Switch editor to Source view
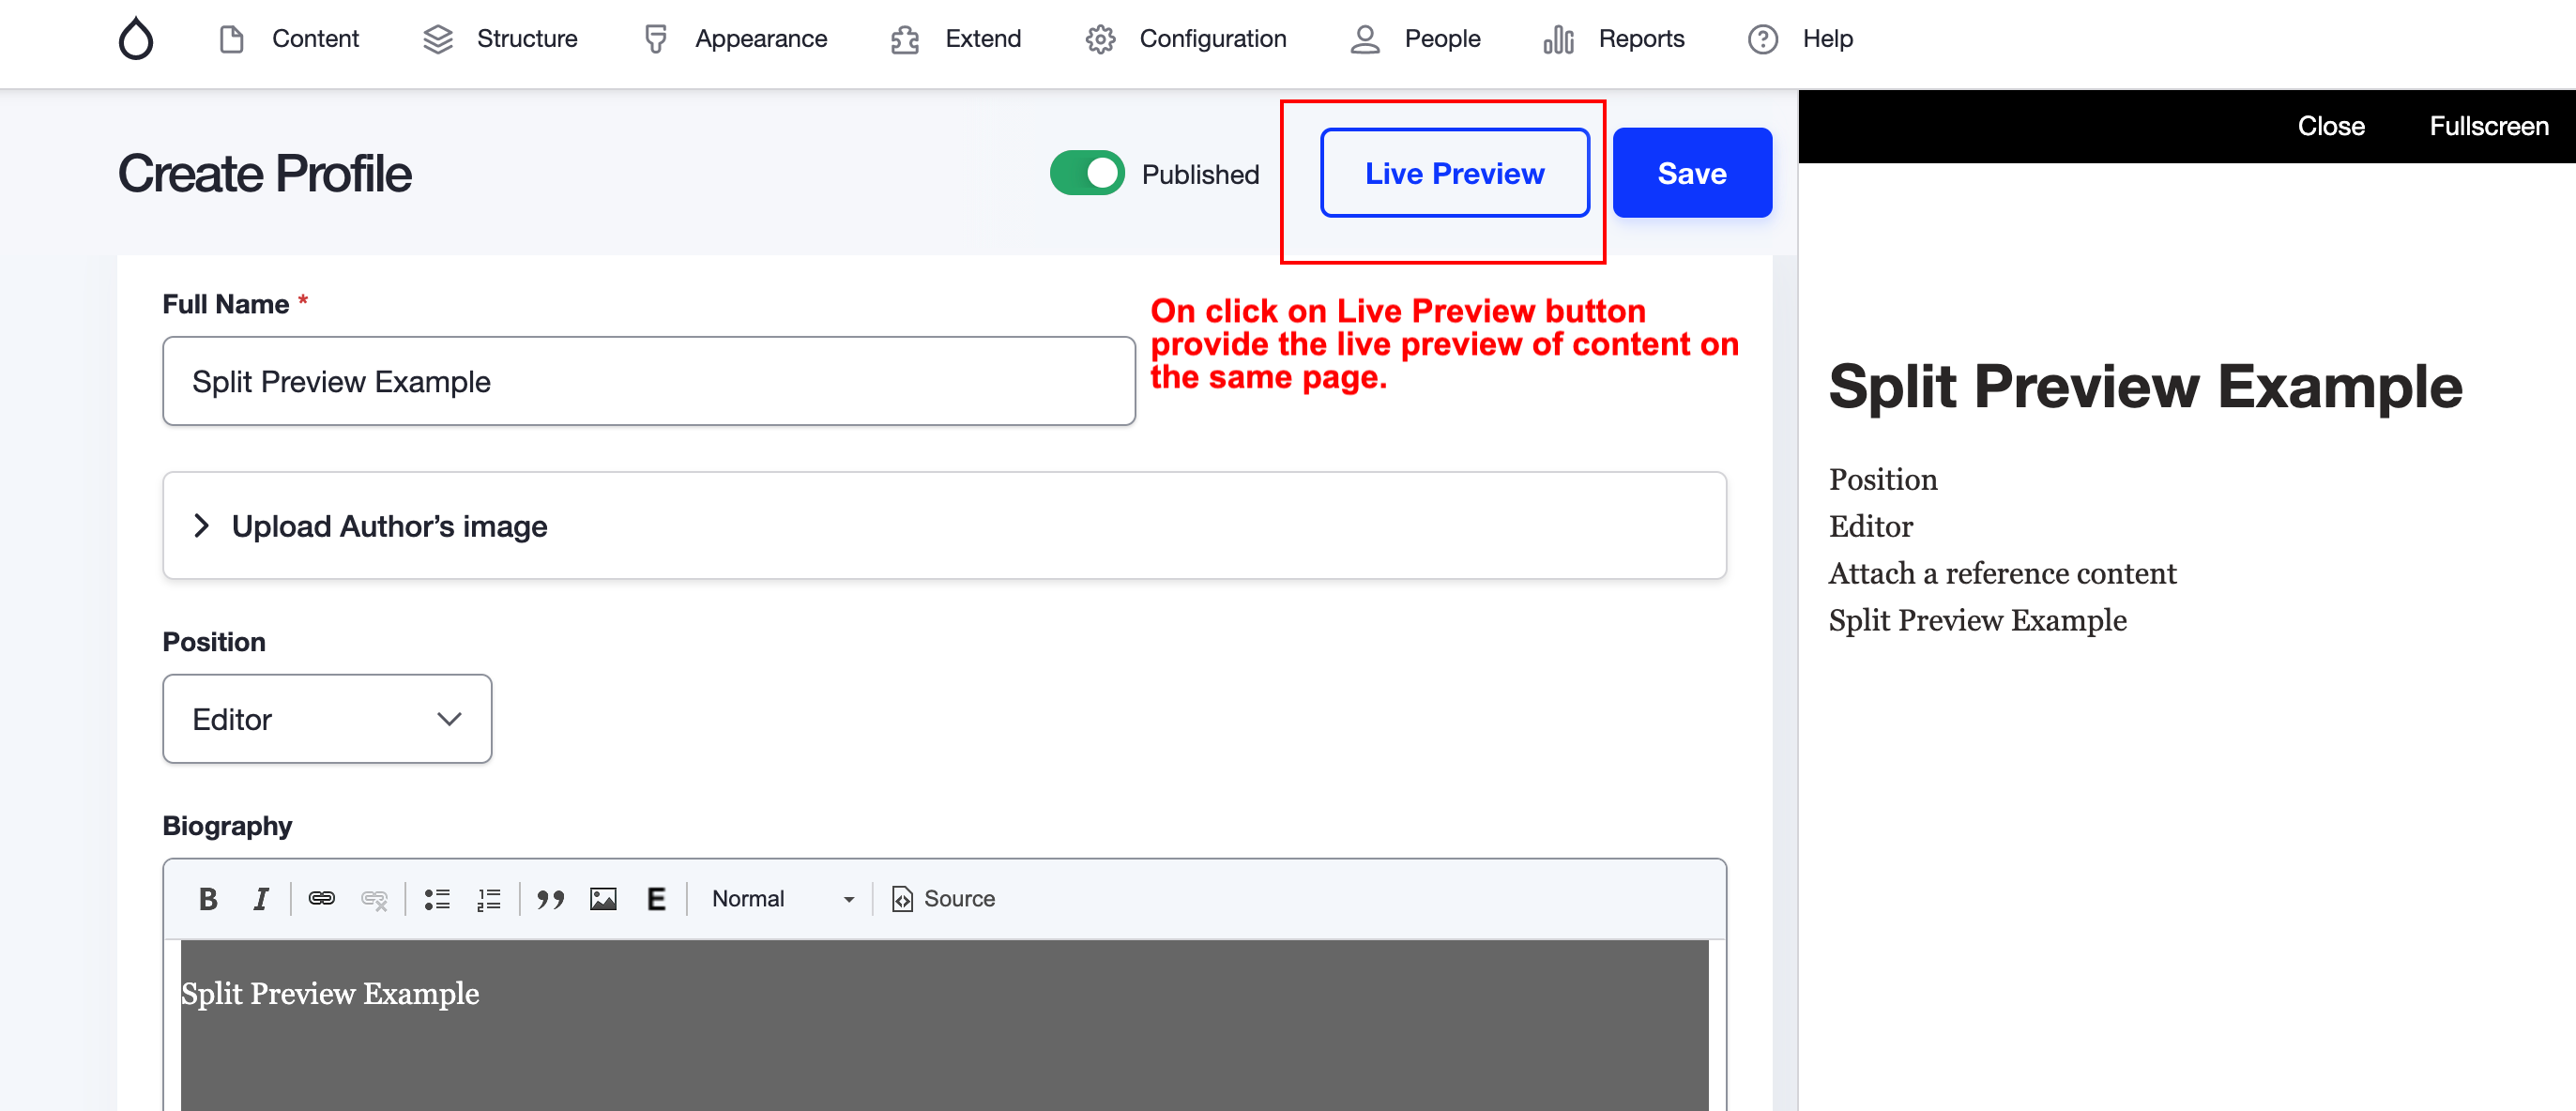 coord(943,898)
